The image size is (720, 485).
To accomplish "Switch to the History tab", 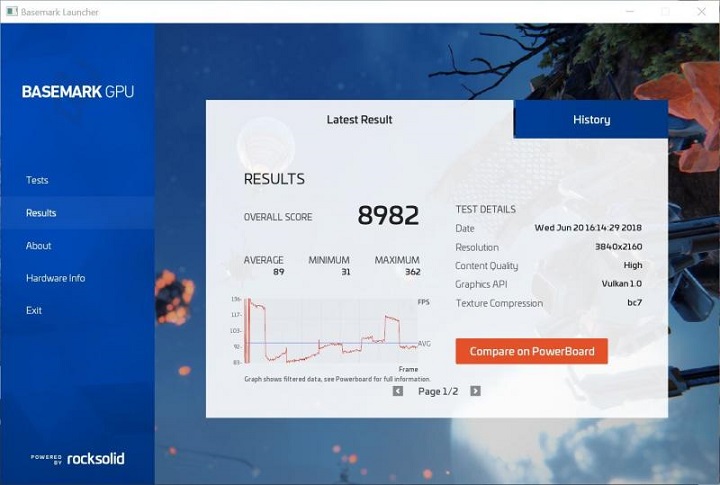I will tap(591, 120).
